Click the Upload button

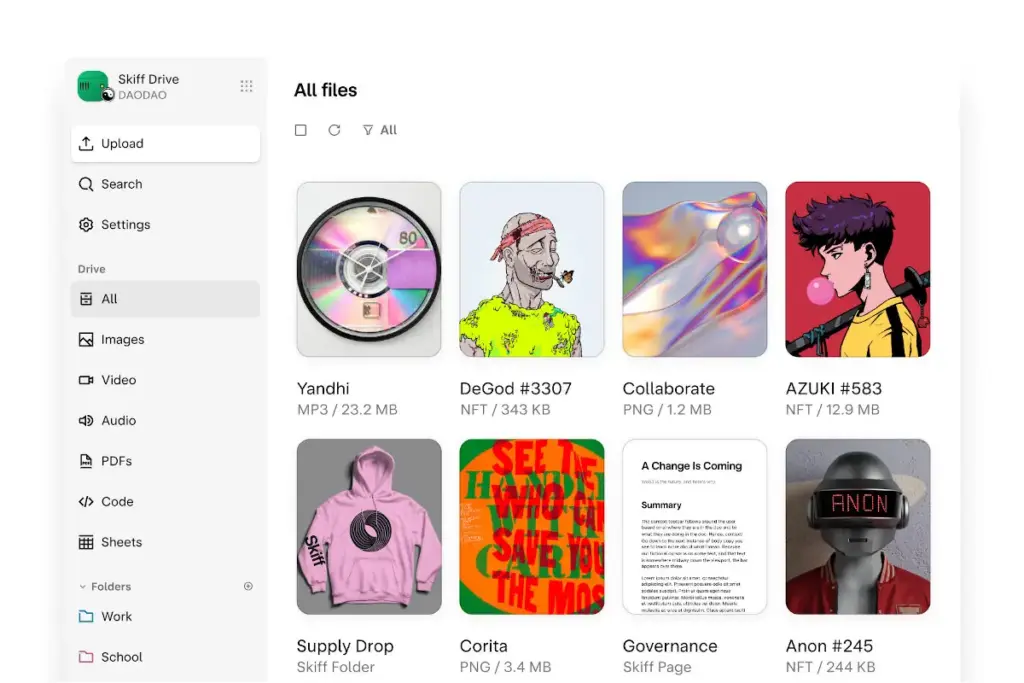pos(165,144)
